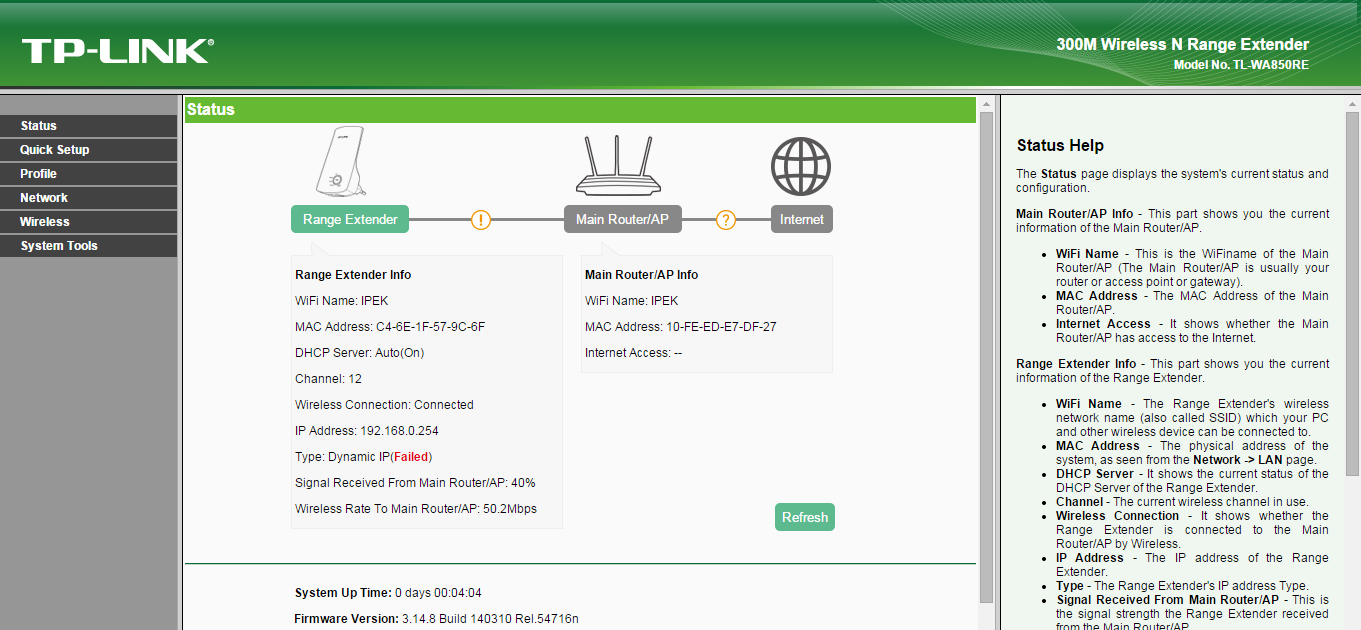Click the router WiFi Name: IPEK line

pyautogui.click(x=631, y=301)
